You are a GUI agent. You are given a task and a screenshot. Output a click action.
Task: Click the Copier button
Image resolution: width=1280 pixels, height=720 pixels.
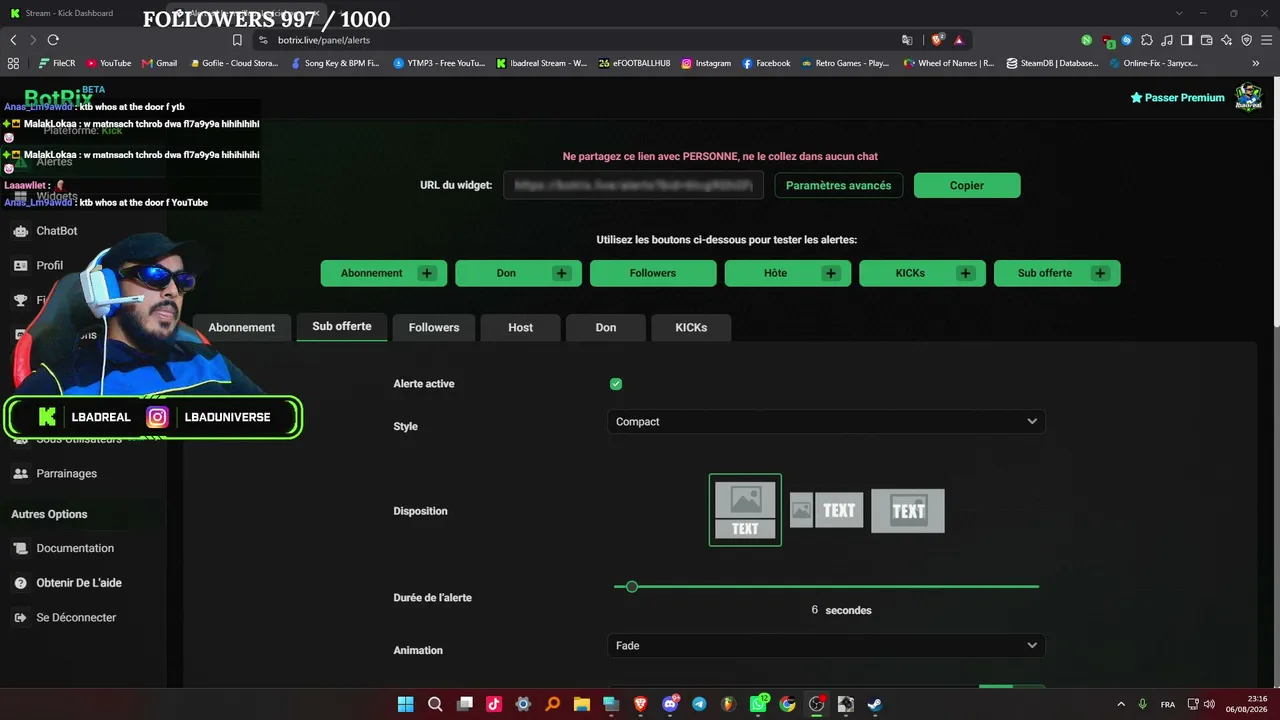[x=967, y=185]
